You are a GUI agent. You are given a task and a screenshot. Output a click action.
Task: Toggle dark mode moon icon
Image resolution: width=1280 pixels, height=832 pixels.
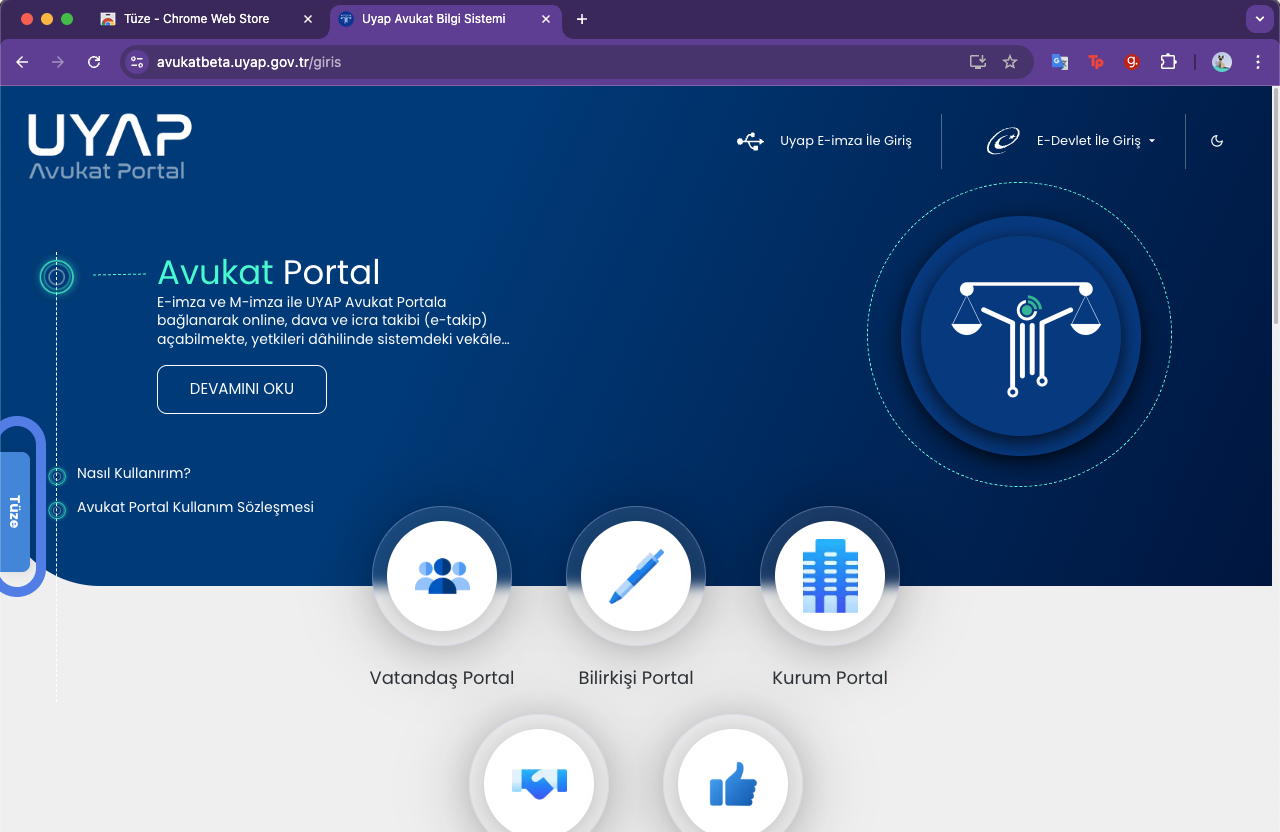(x=1217, y=141)
